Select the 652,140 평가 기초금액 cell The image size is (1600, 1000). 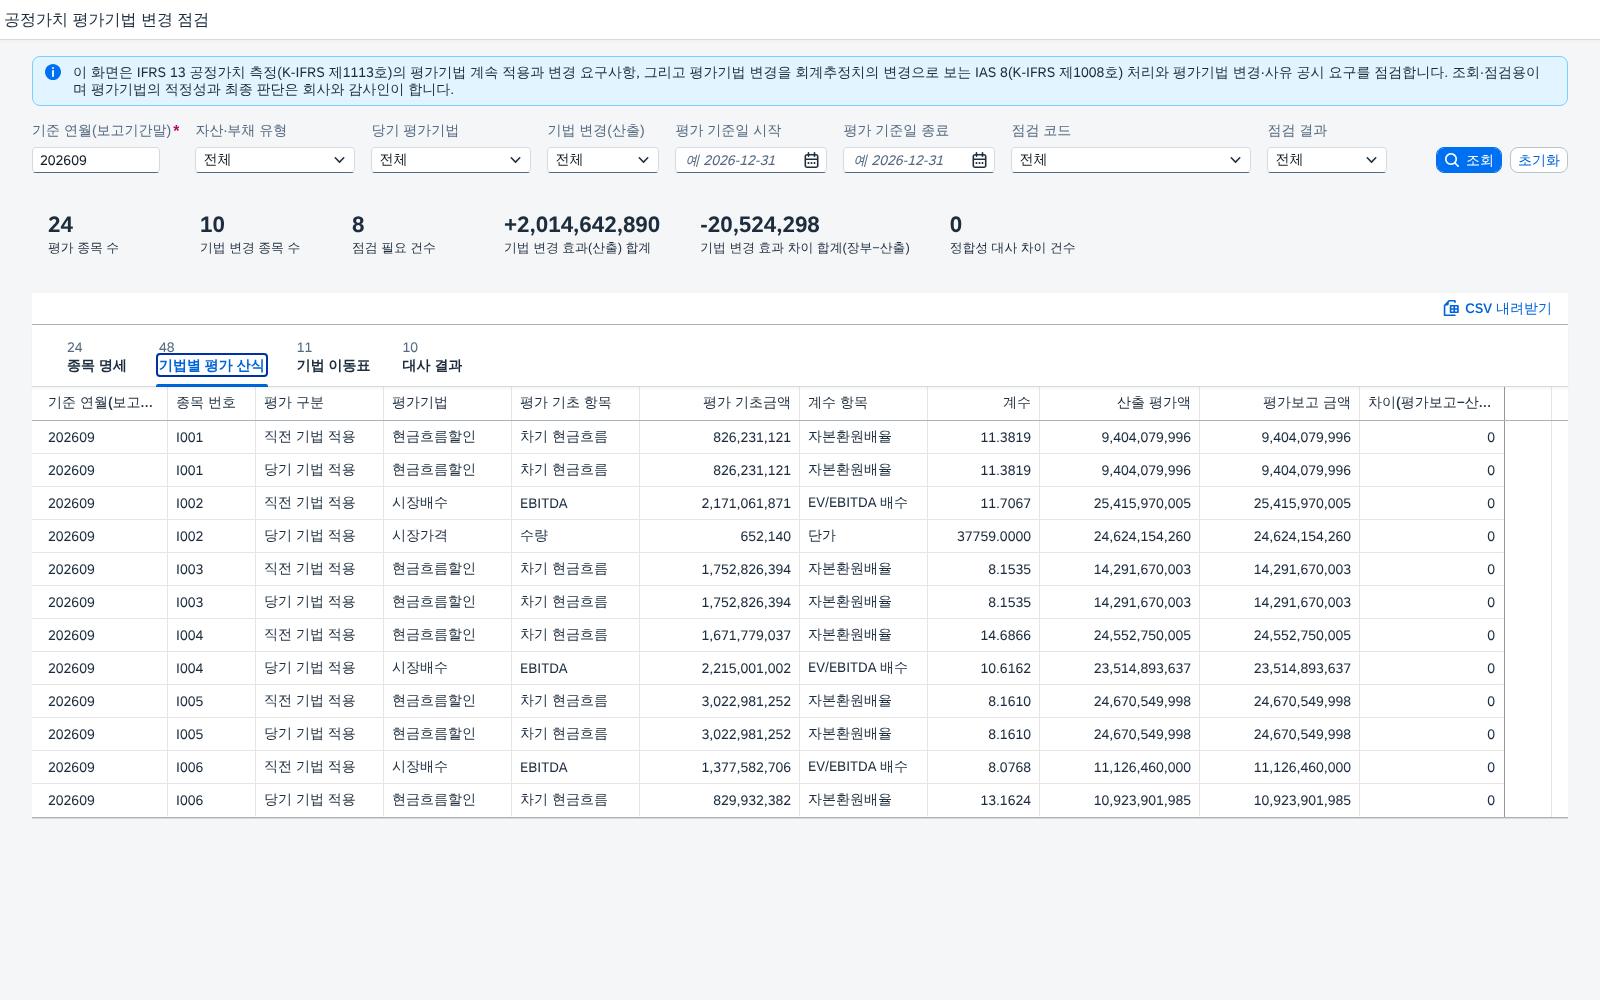click(x=720, y=536)
